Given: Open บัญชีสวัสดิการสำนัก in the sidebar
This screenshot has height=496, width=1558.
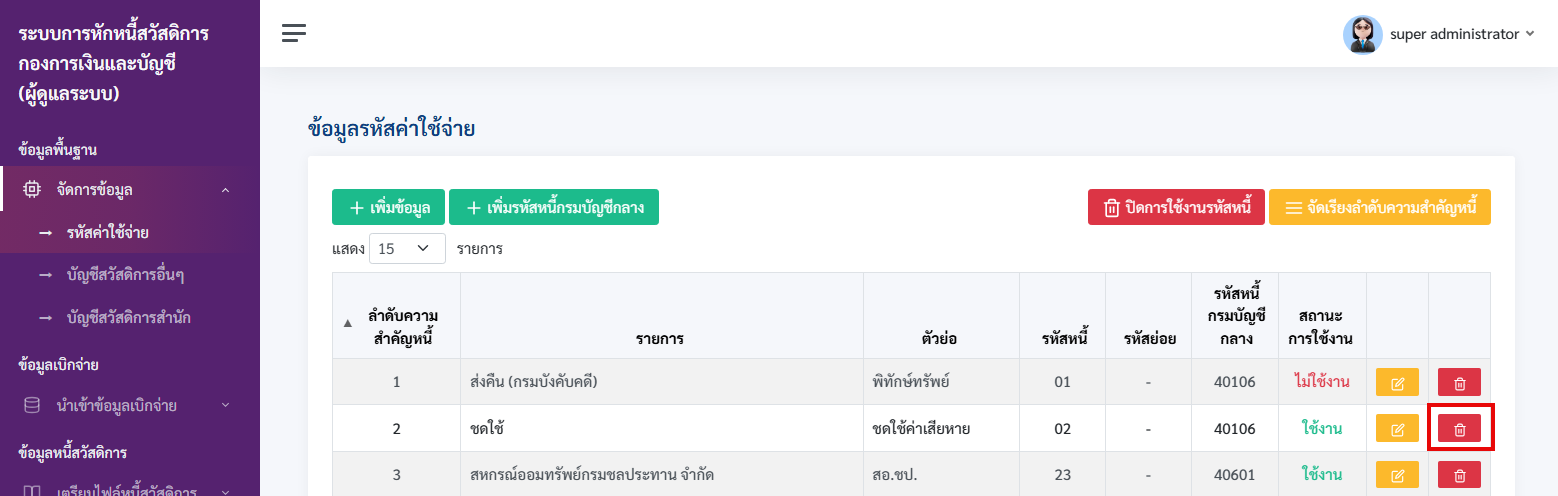Looking at the screenshot, I should (x=128, y=318).
